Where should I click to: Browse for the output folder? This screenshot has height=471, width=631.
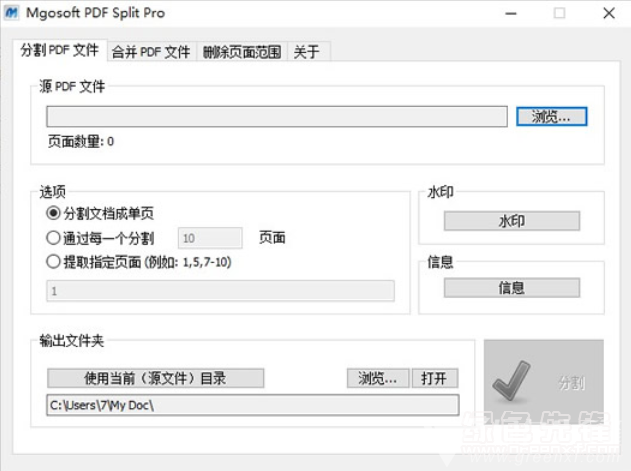[x=378, y=378]
